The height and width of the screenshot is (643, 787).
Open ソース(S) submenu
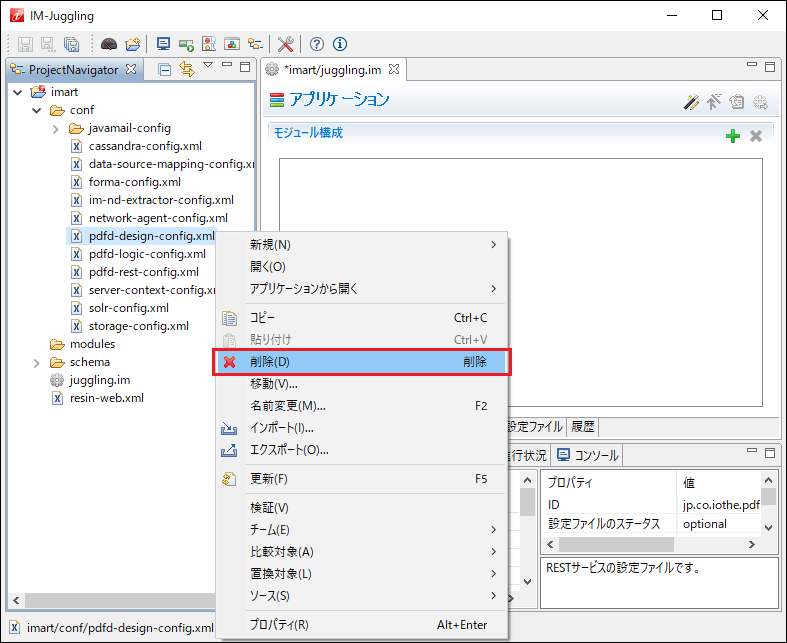pyautogui.click(x=361, y=596)
